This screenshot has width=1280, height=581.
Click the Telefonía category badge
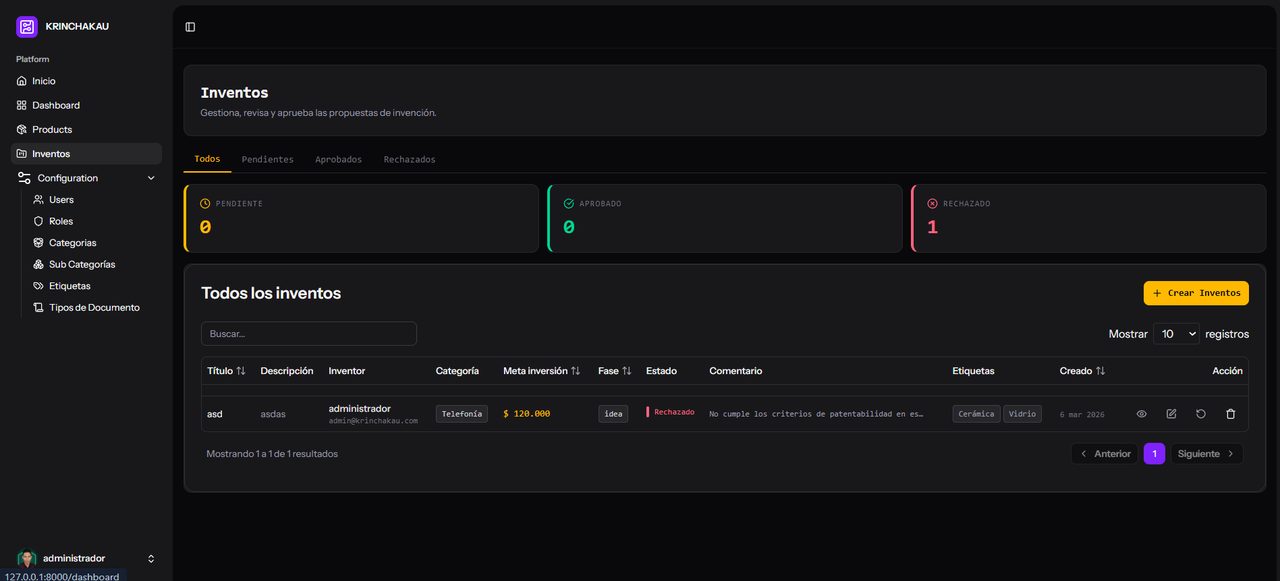pos(462,414)
